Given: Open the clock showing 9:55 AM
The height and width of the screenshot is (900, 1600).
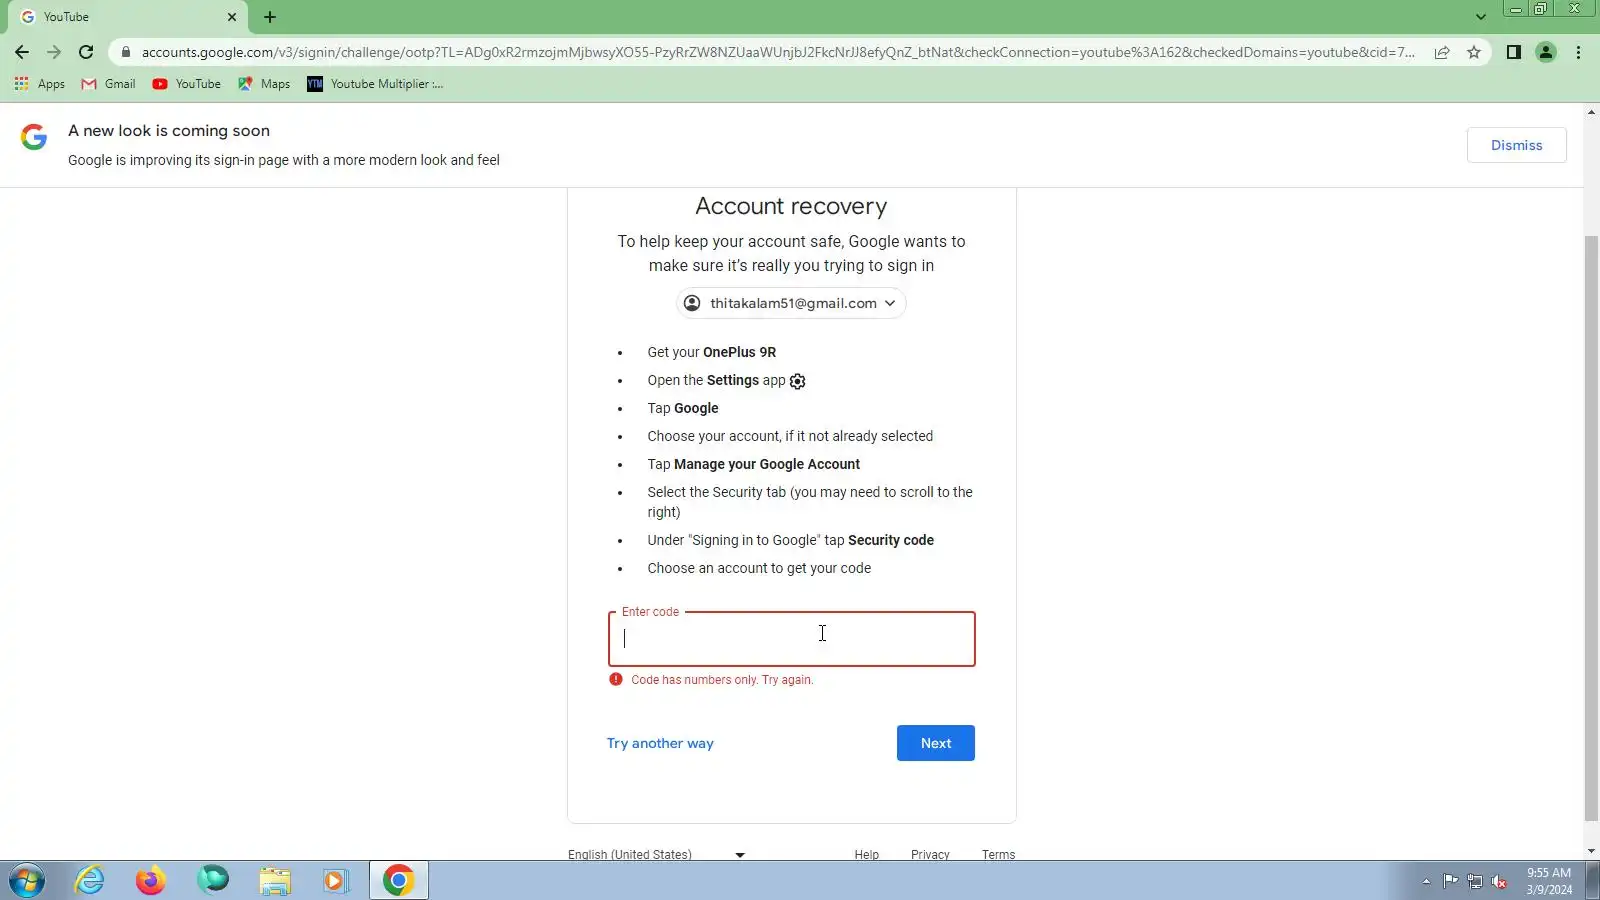Looking at the screenshot, I should (x=1548, y=881).
